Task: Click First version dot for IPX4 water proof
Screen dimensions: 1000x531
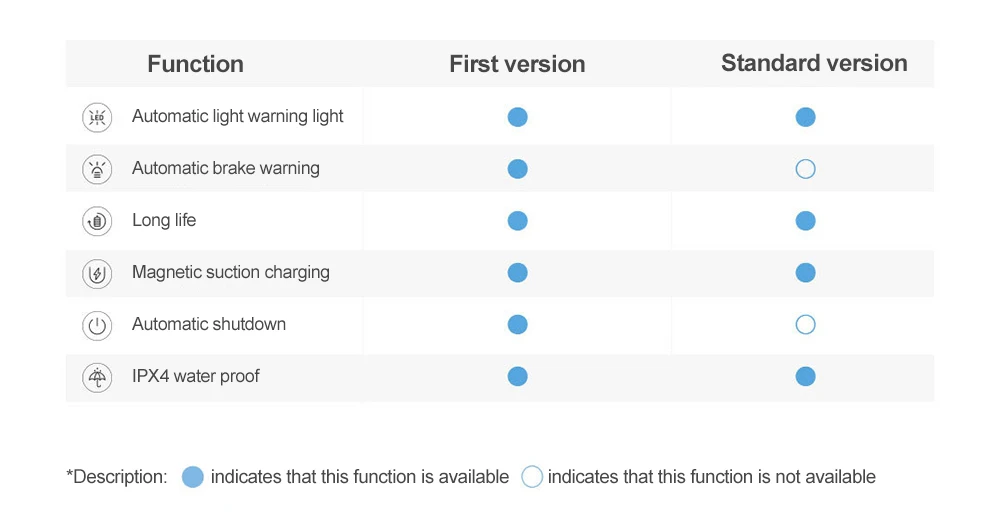Action: (x=517, y=377)
